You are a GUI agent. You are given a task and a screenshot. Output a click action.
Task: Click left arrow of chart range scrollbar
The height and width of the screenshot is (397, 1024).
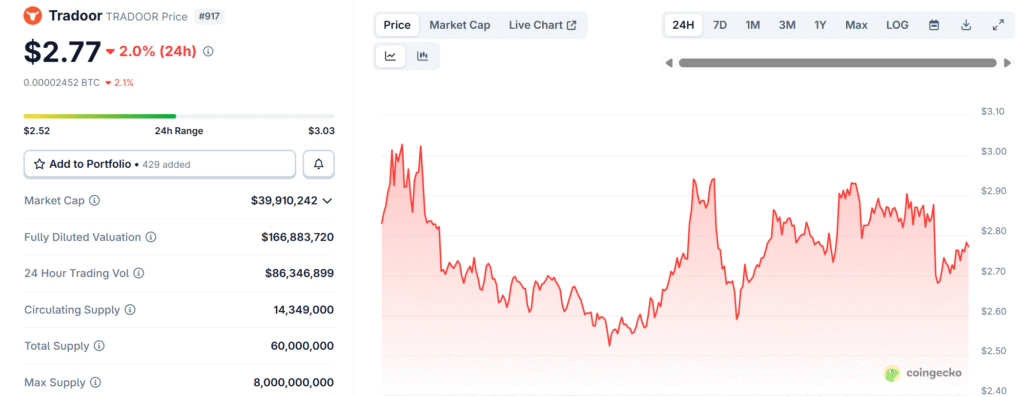point(669,63)
